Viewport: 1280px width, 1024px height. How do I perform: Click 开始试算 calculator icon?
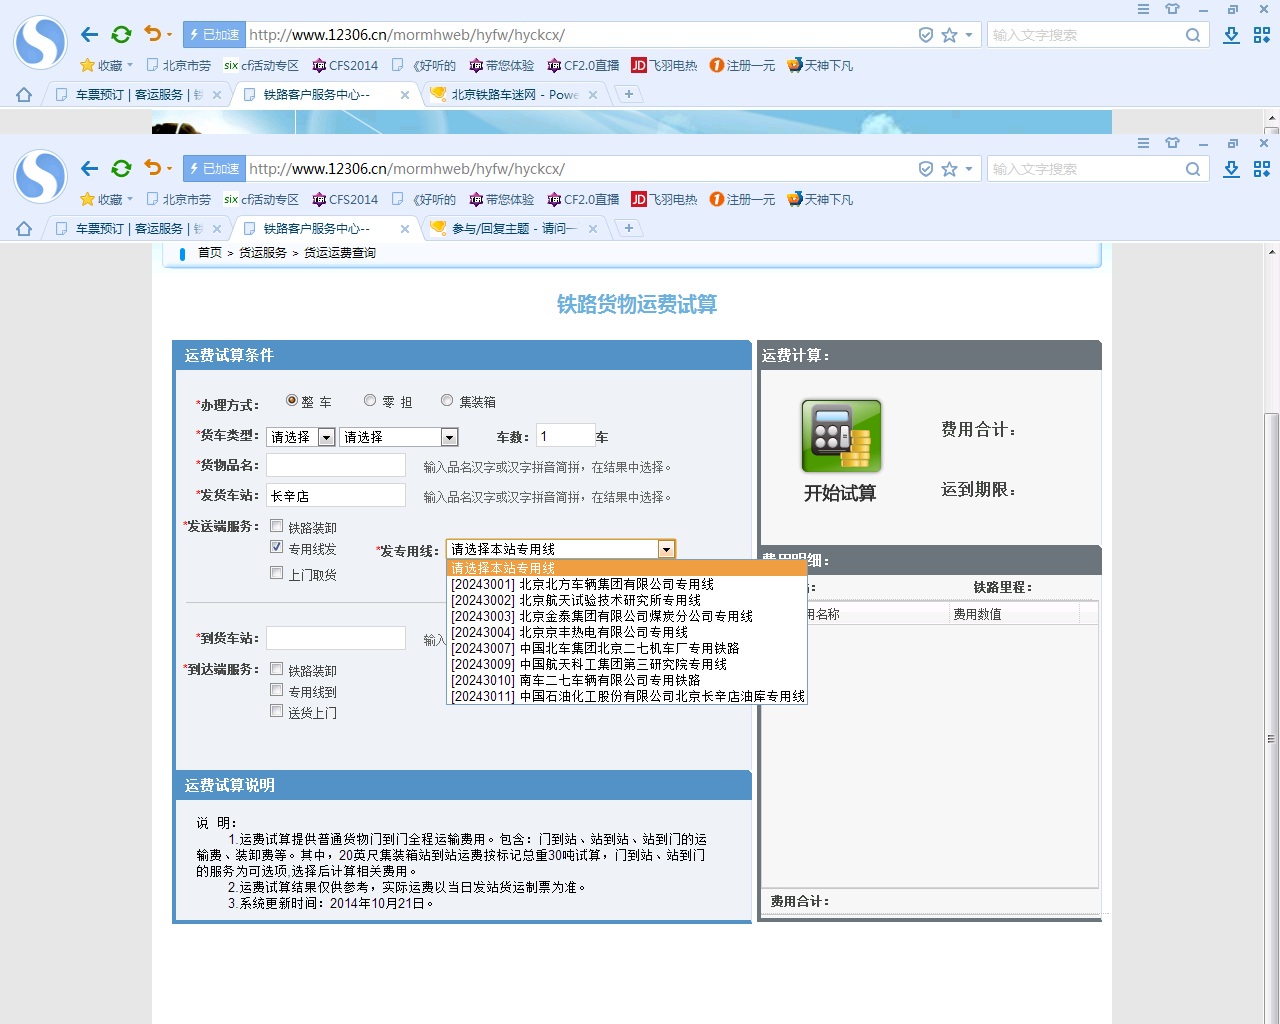841,436
